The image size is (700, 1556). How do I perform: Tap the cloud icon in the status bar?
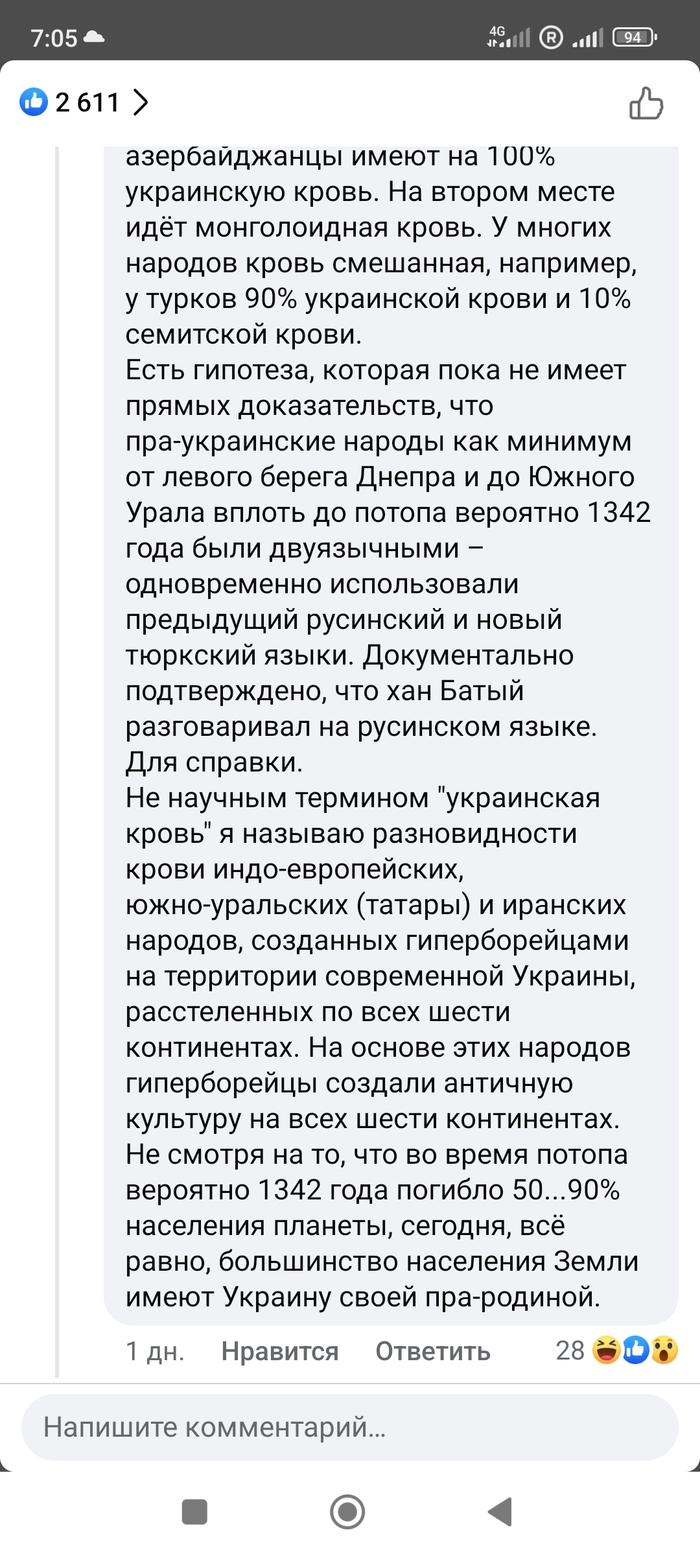point(95,38)
